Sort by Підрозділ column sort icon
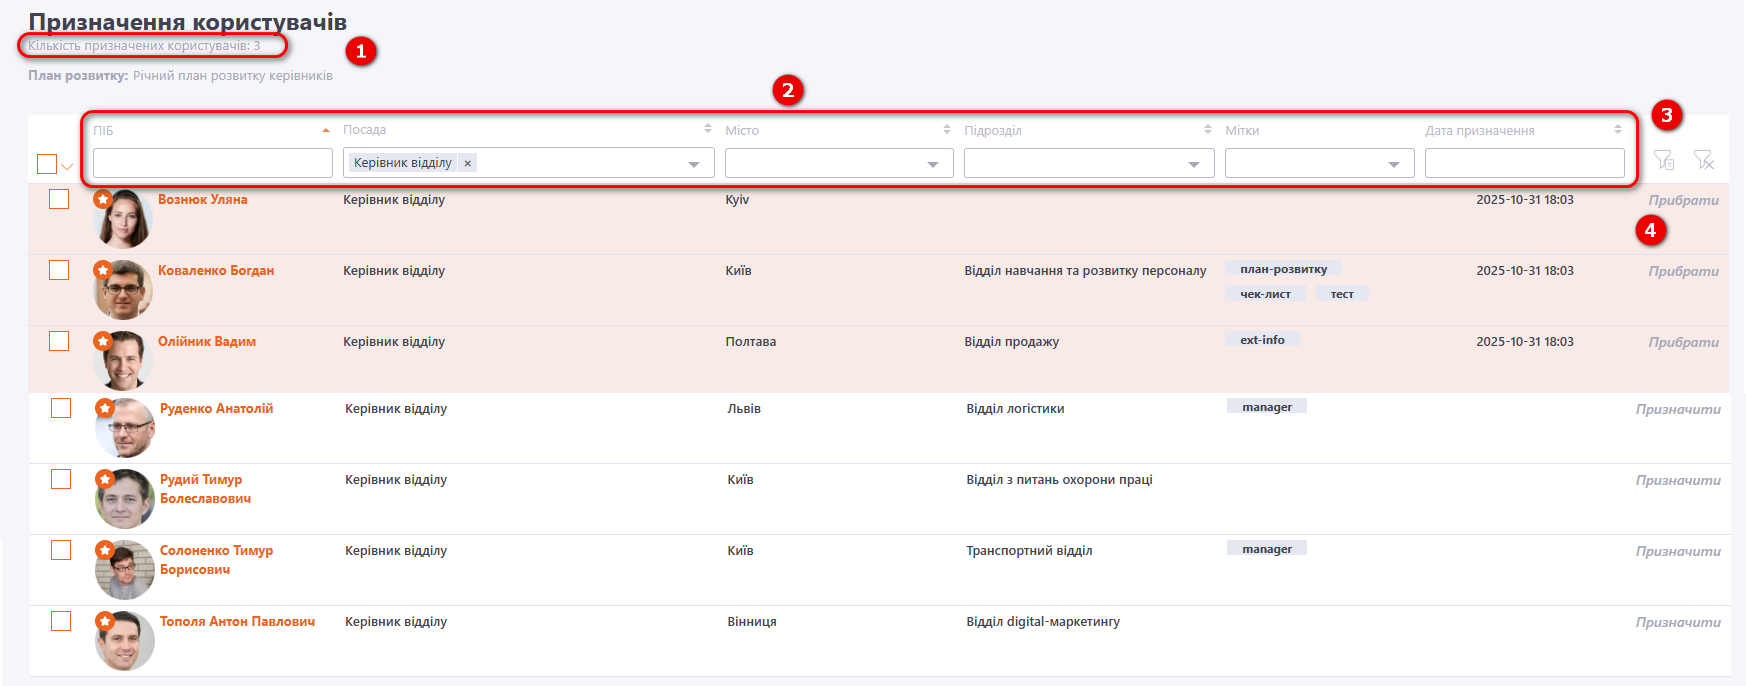Viewport: 1746px width, 686px height. pos(1207,129)
